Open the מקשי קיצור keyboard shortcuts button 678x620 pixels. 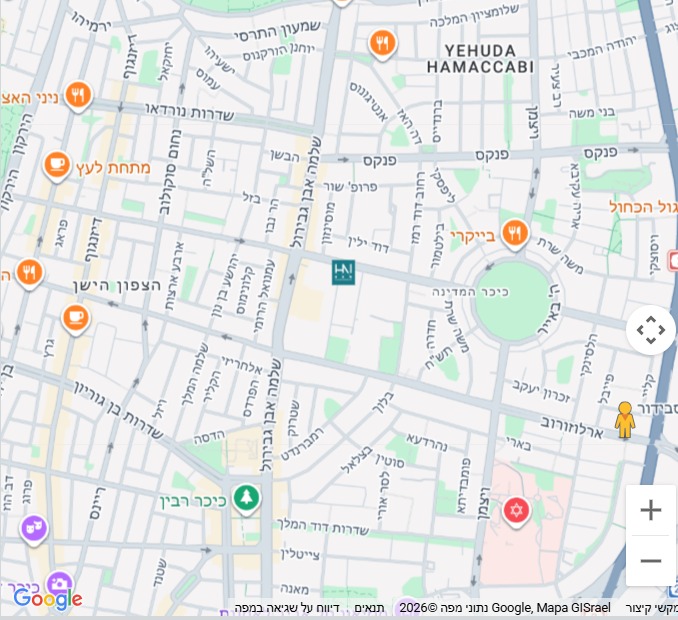652,607
